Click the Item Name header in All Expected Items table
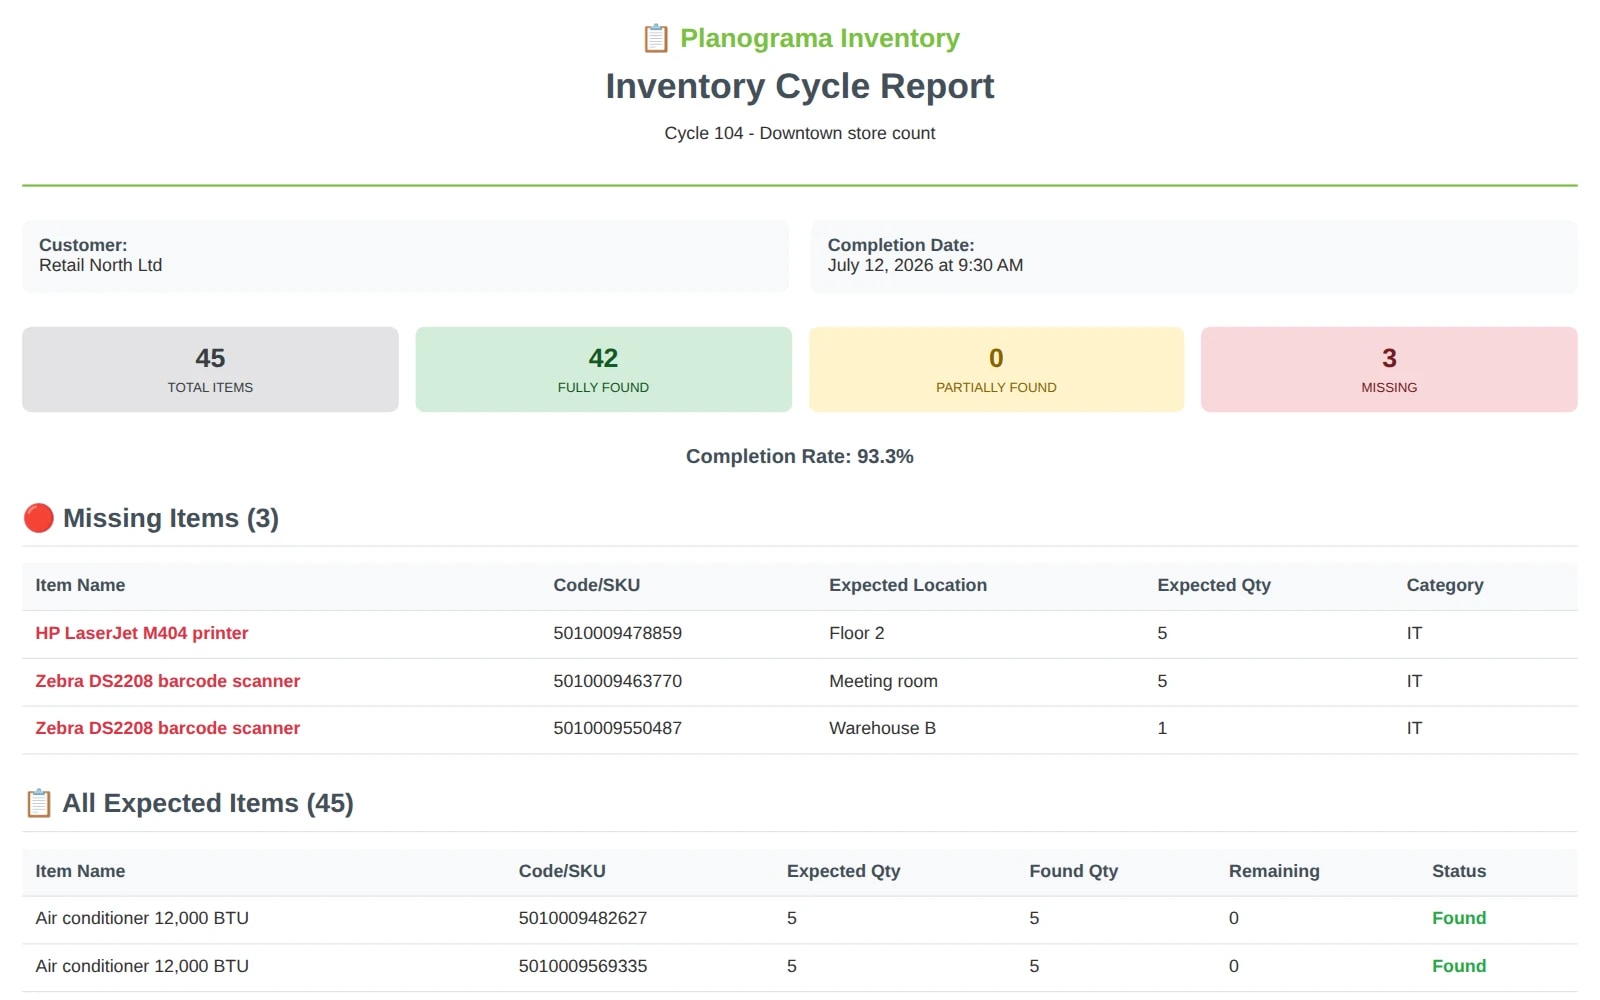 pyautogui.click(x=80, y=871)
